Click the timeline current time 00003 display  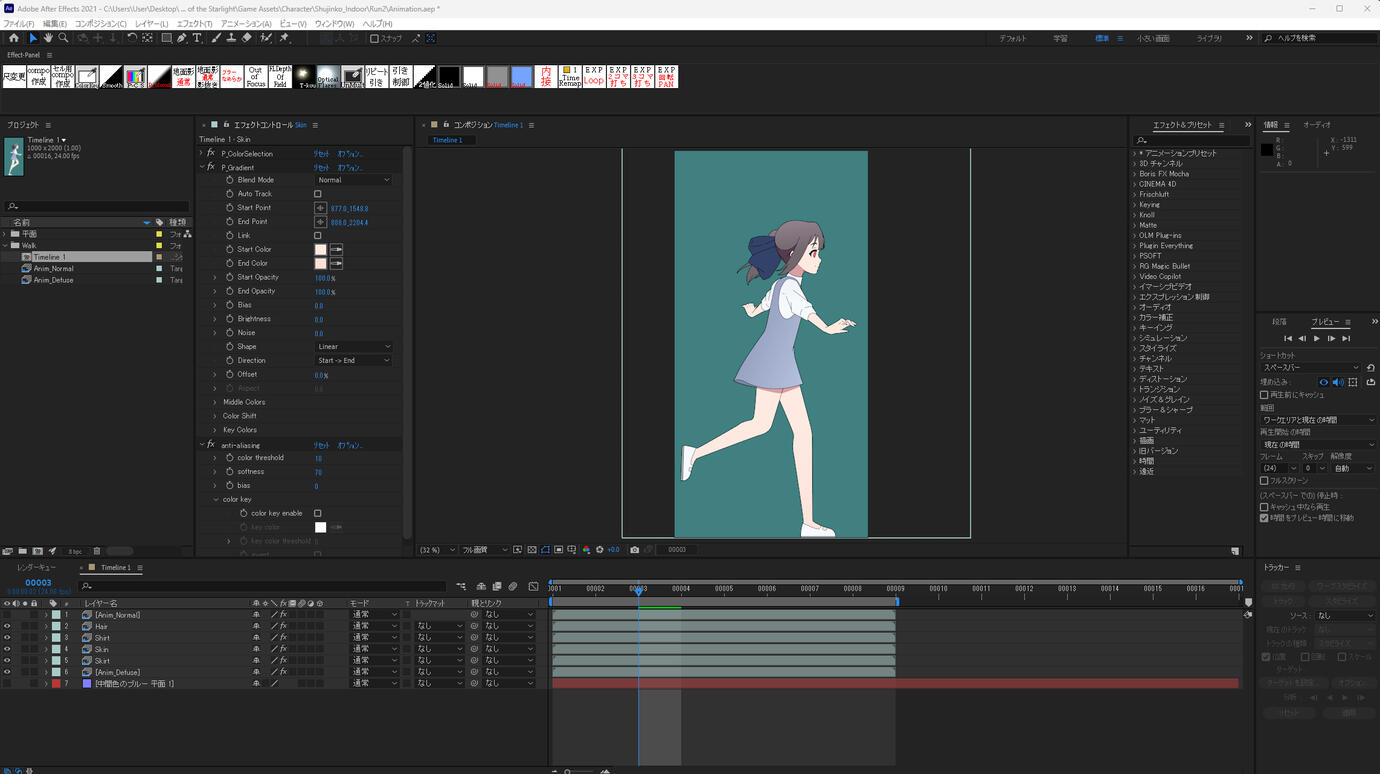tap(38, 583)
